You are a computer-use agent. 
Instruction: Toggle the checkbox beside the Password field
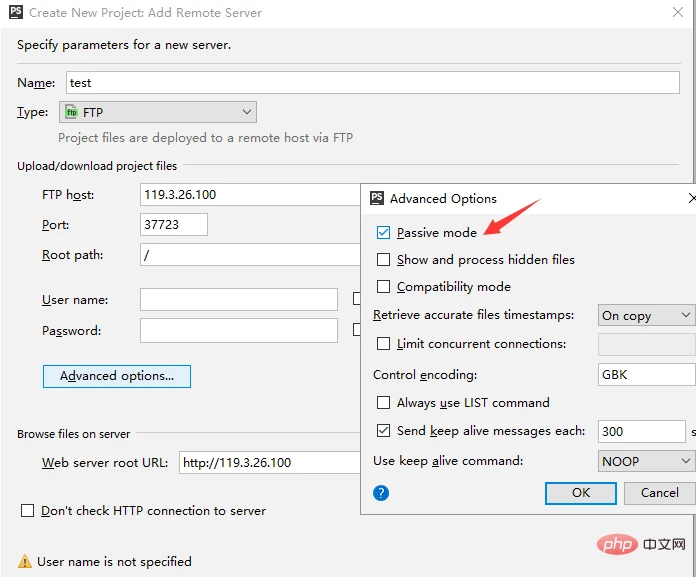pos(356,329)
